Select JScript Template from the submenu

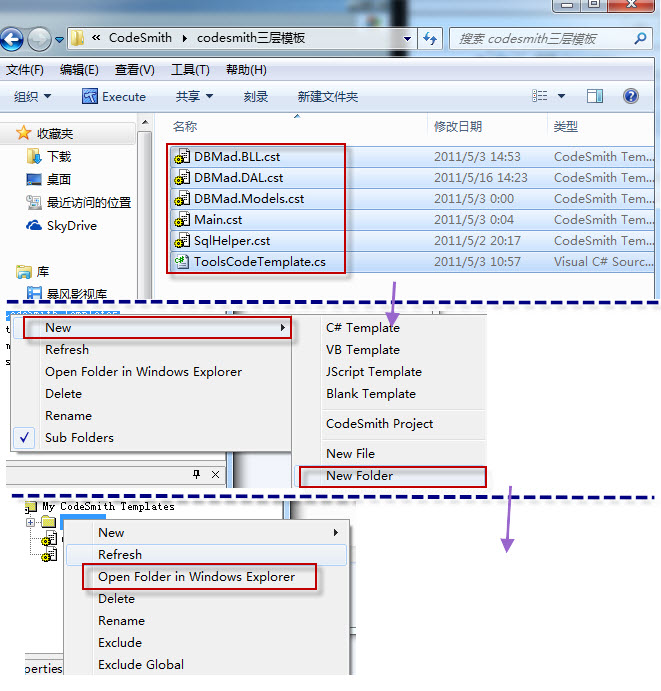(x=374, y=372)
